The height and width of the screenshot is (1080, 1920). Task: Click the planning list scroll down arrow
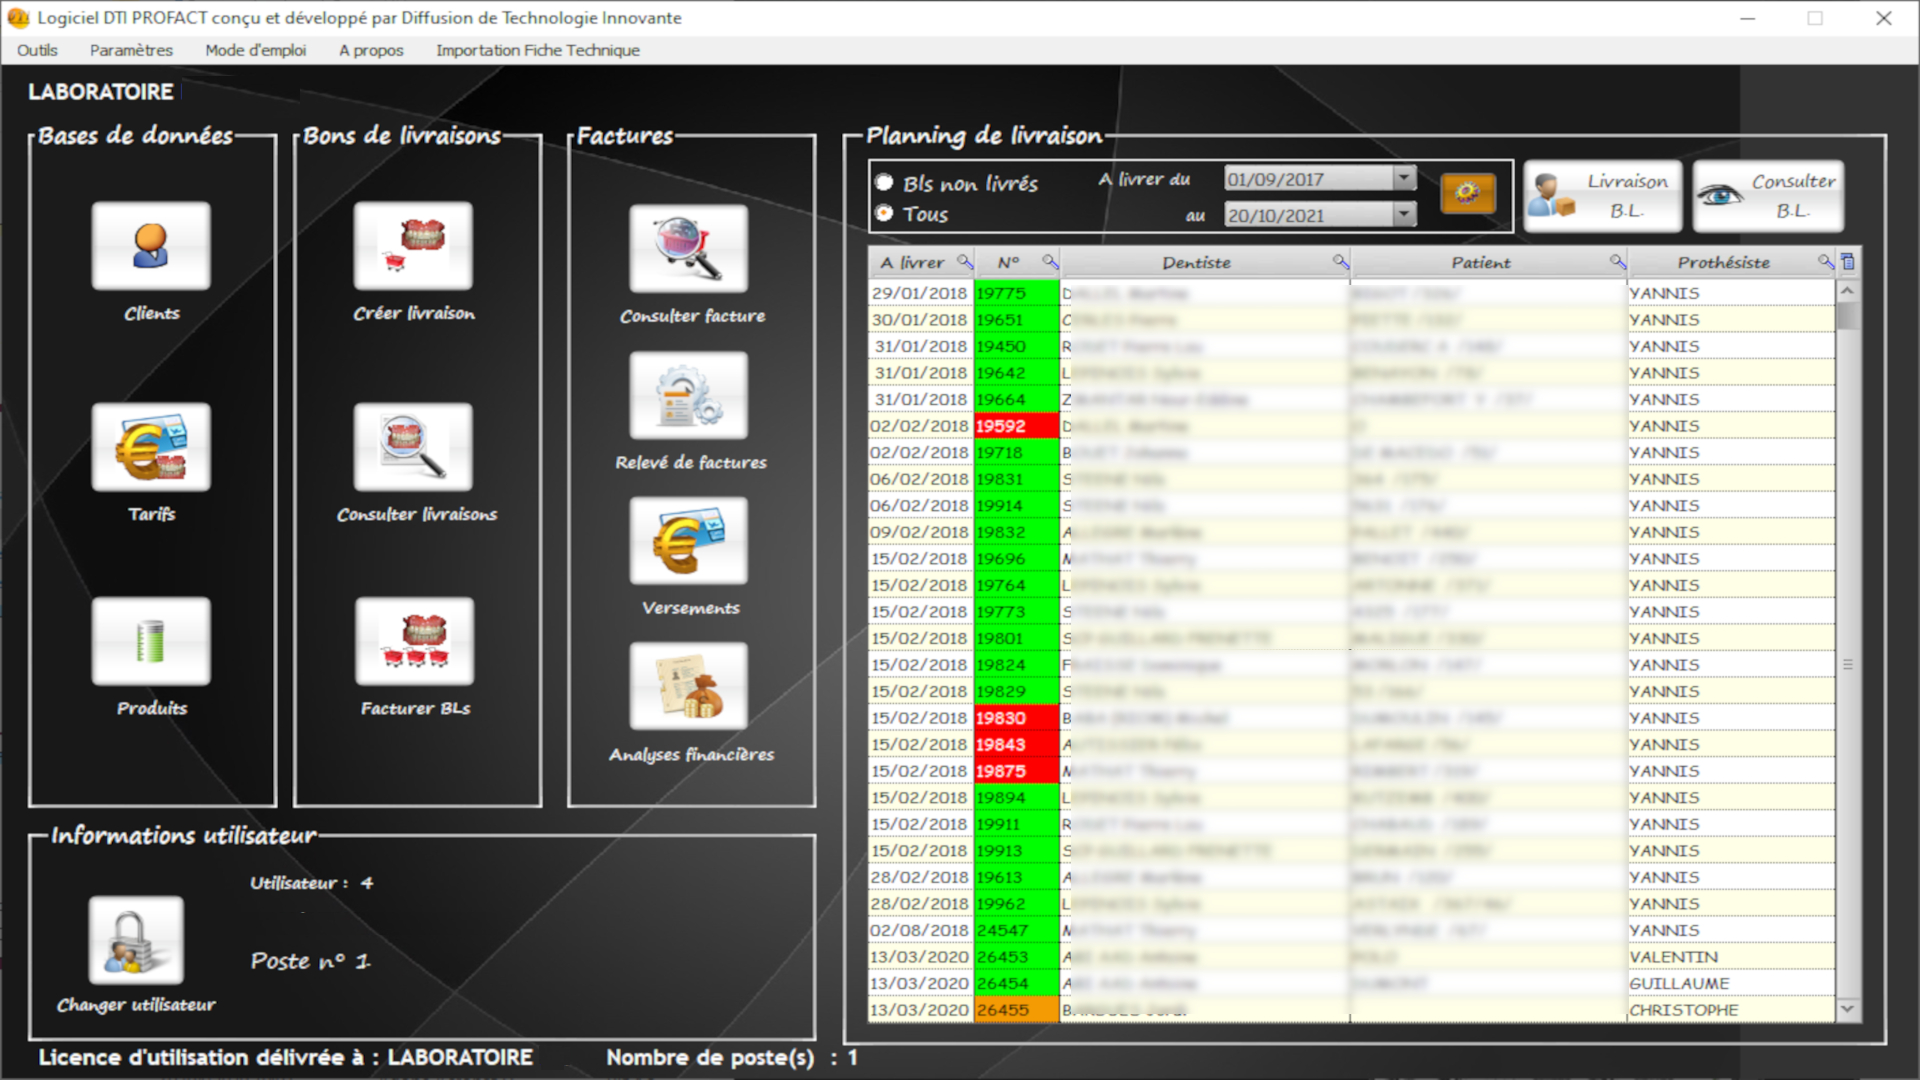tap(1847, 1009)
